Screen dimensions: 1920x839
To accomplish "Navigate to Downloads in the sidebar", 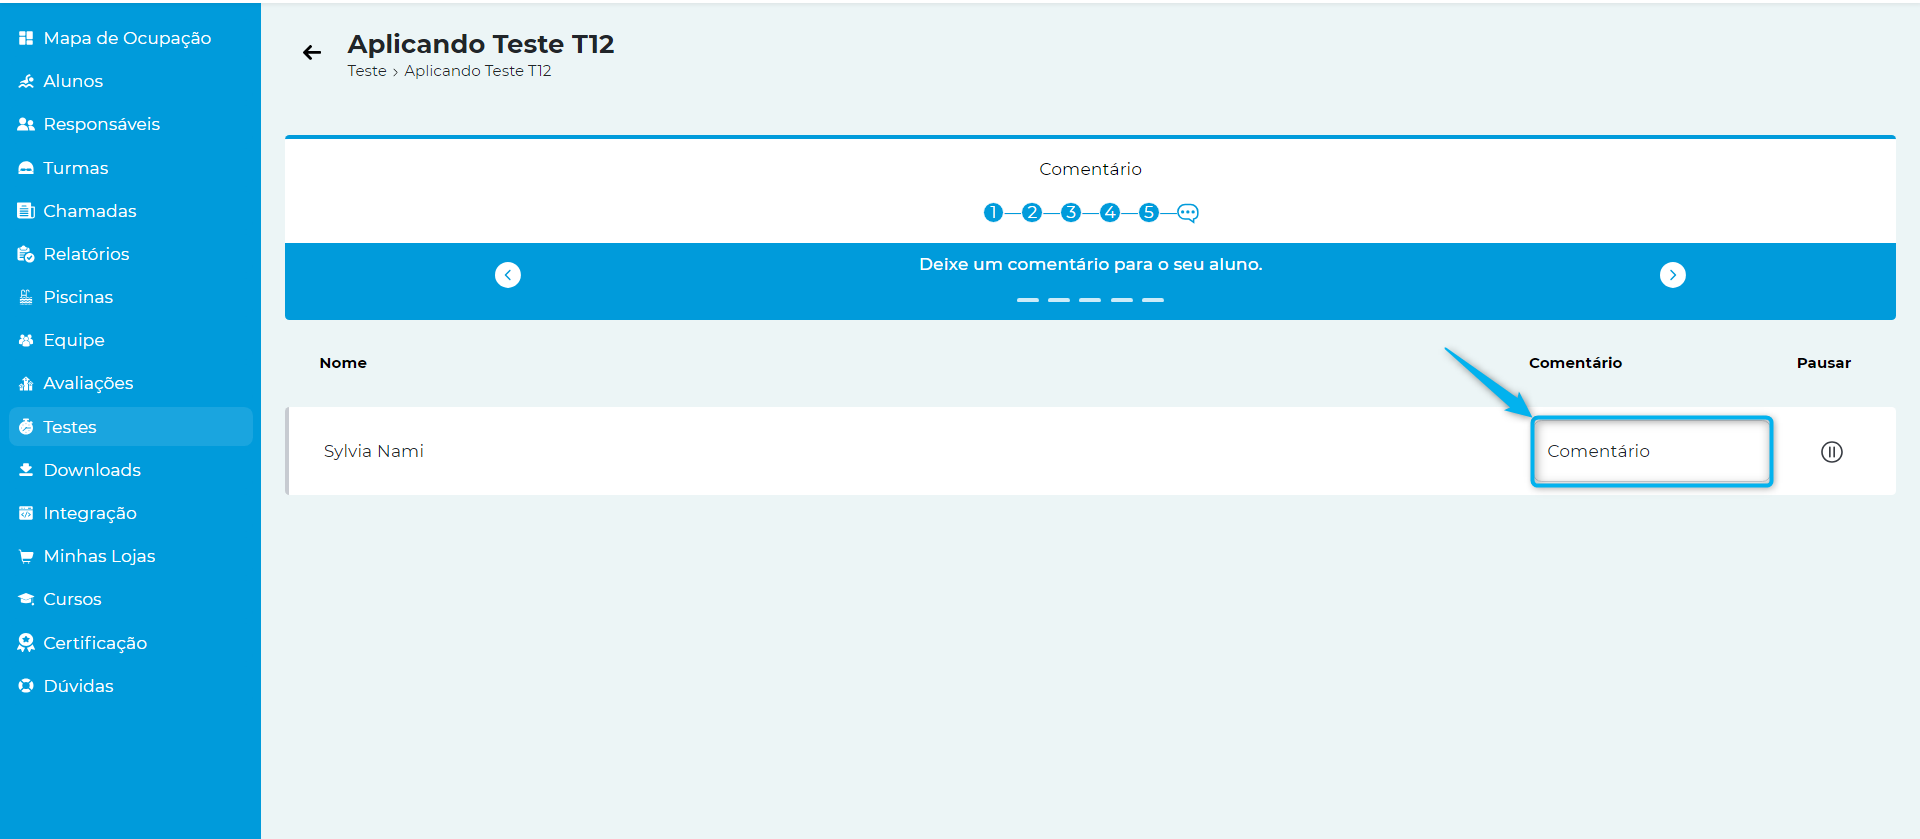I will [130, 470].
